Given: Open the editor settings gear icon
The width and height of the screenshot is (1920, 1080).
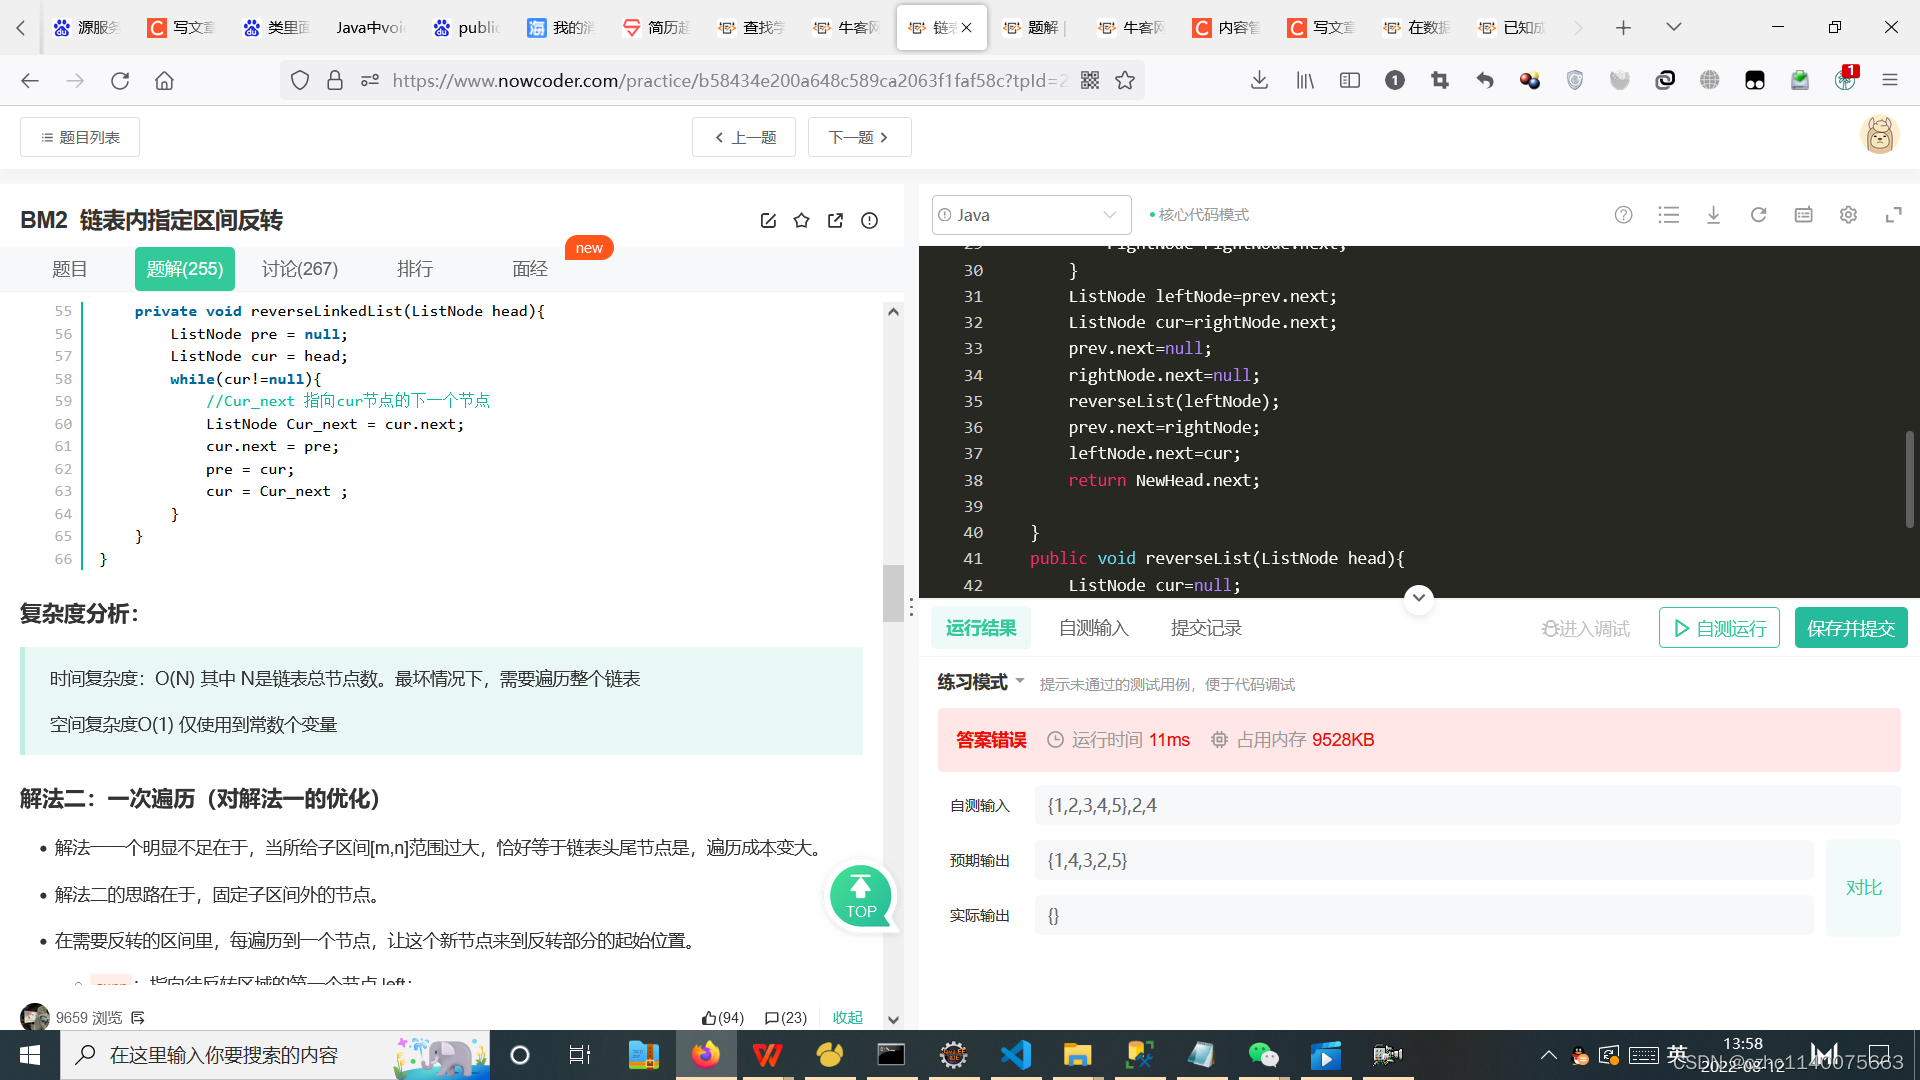Looking at the screenshot, I should (x=1848, y=214).
